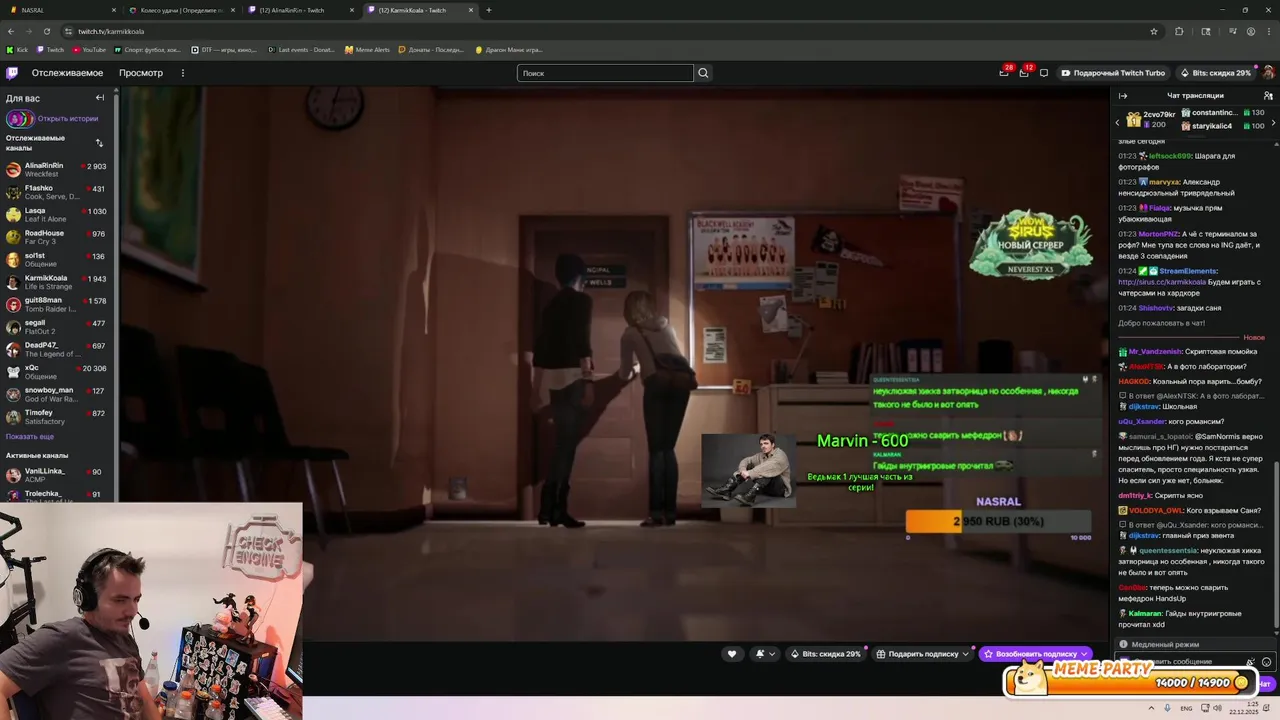This screenshot has width=1280, height=720.
Task: Open guit88man channel in sidebar
Action: (56, 304)
